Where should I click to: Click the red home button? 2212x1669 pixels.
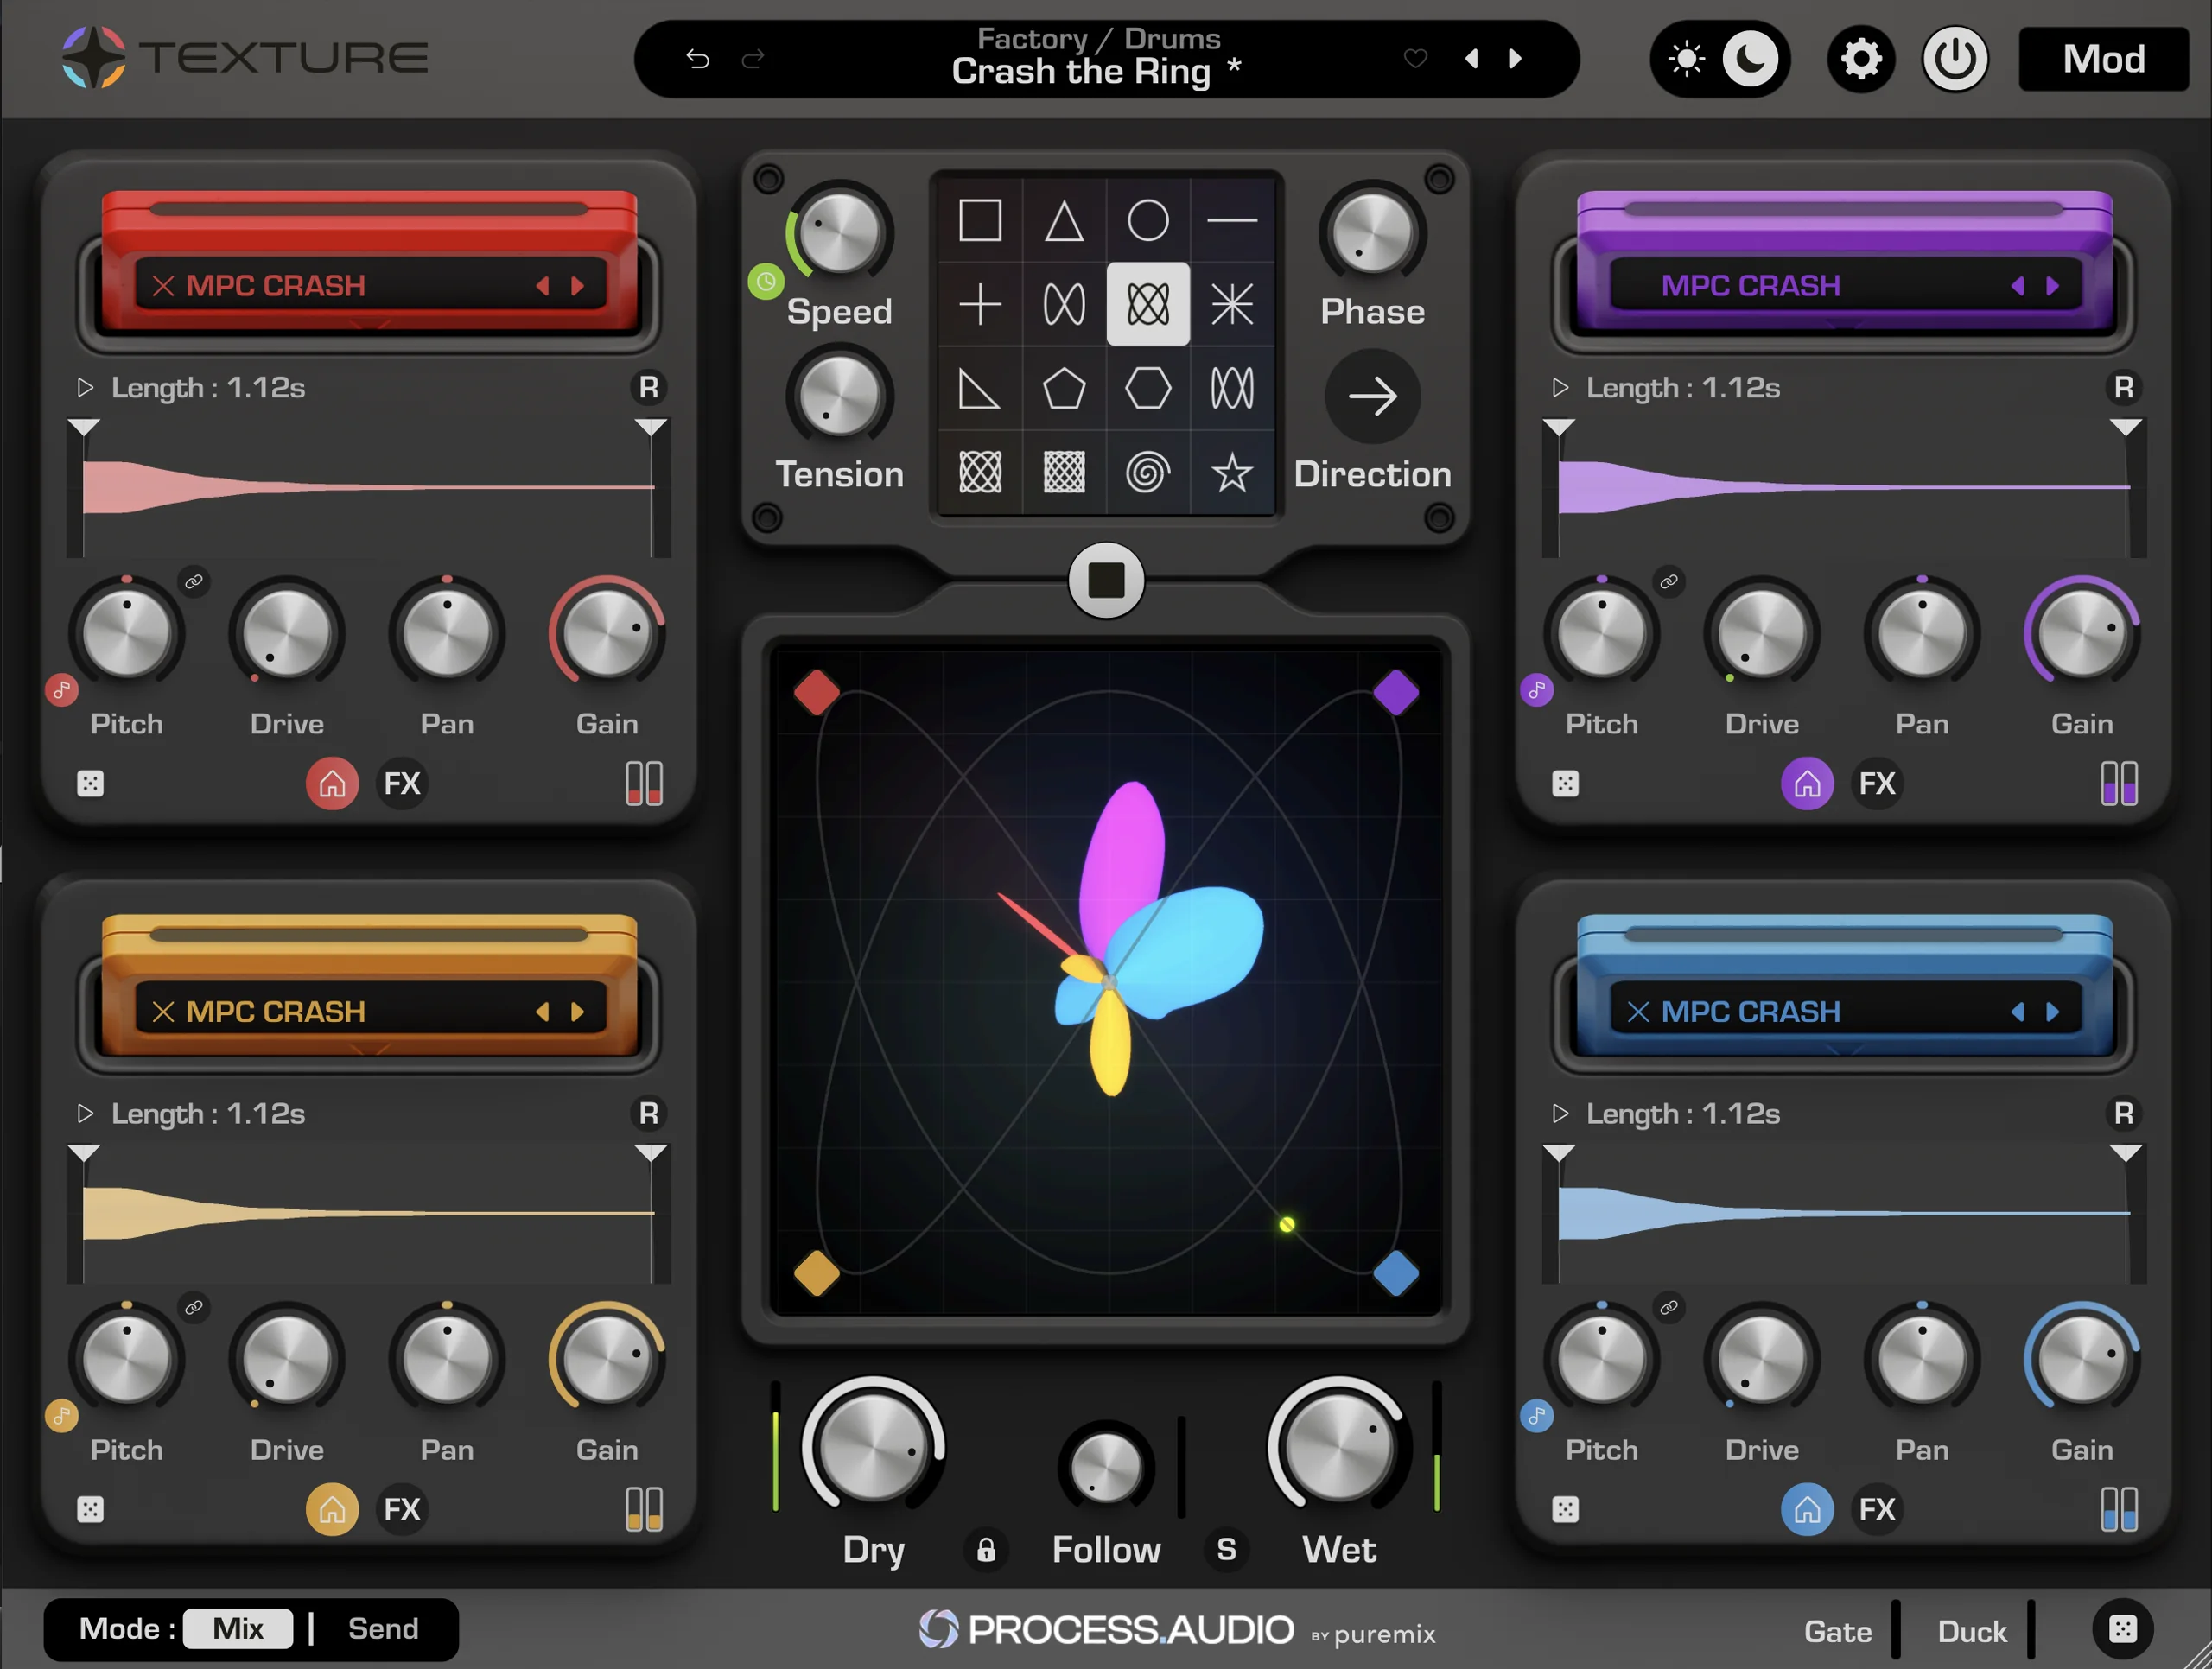point(332,784)
